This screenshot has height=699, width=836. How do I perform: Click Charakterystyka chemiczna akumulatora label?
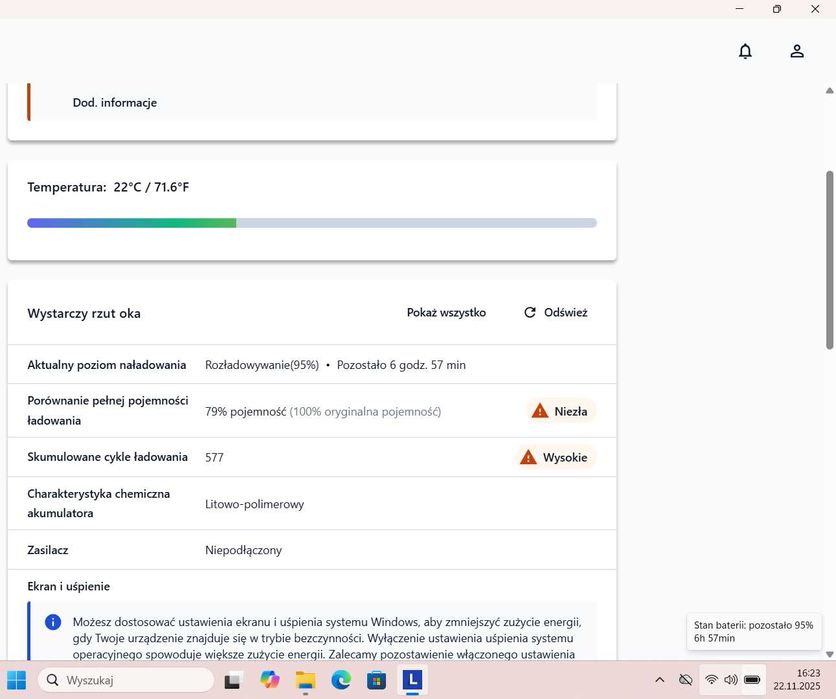click(x=99, y=503)
